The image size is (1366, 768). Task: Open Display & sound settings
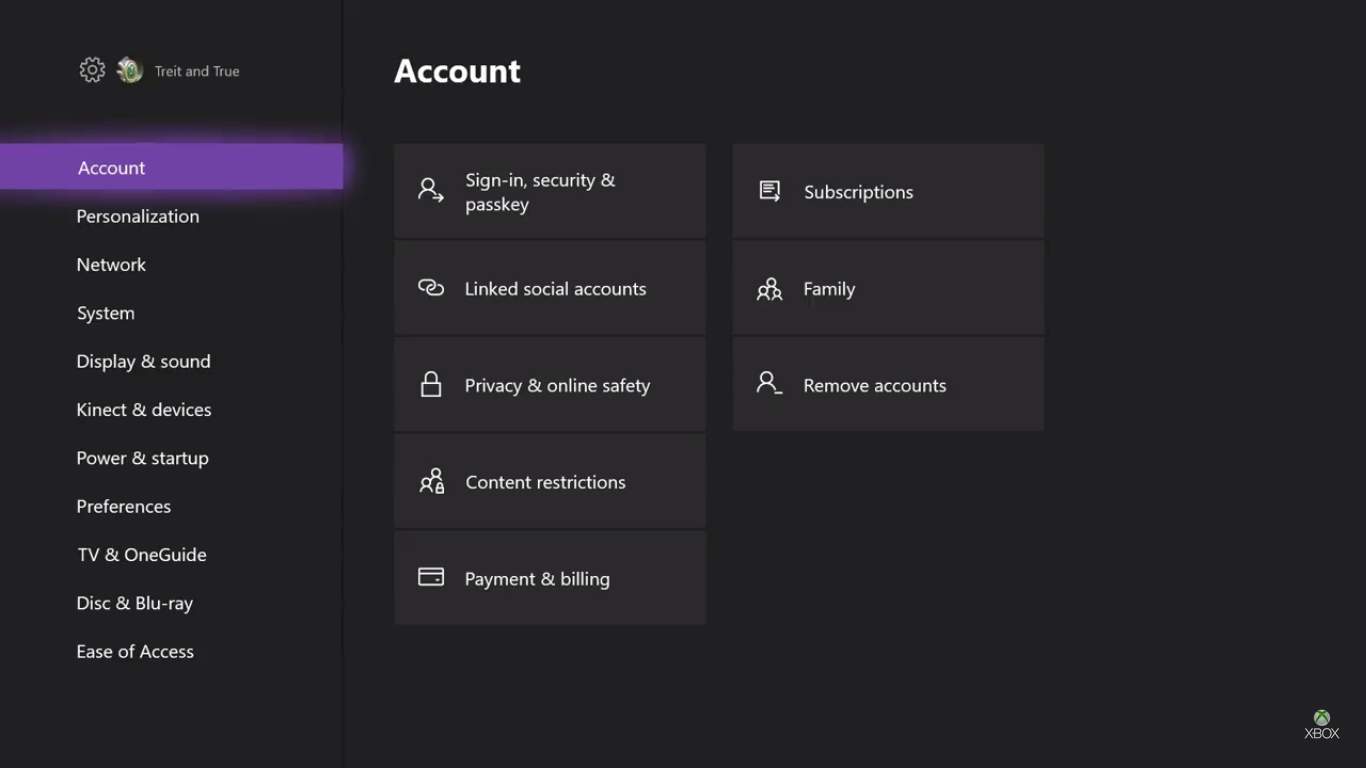point(143,361)
